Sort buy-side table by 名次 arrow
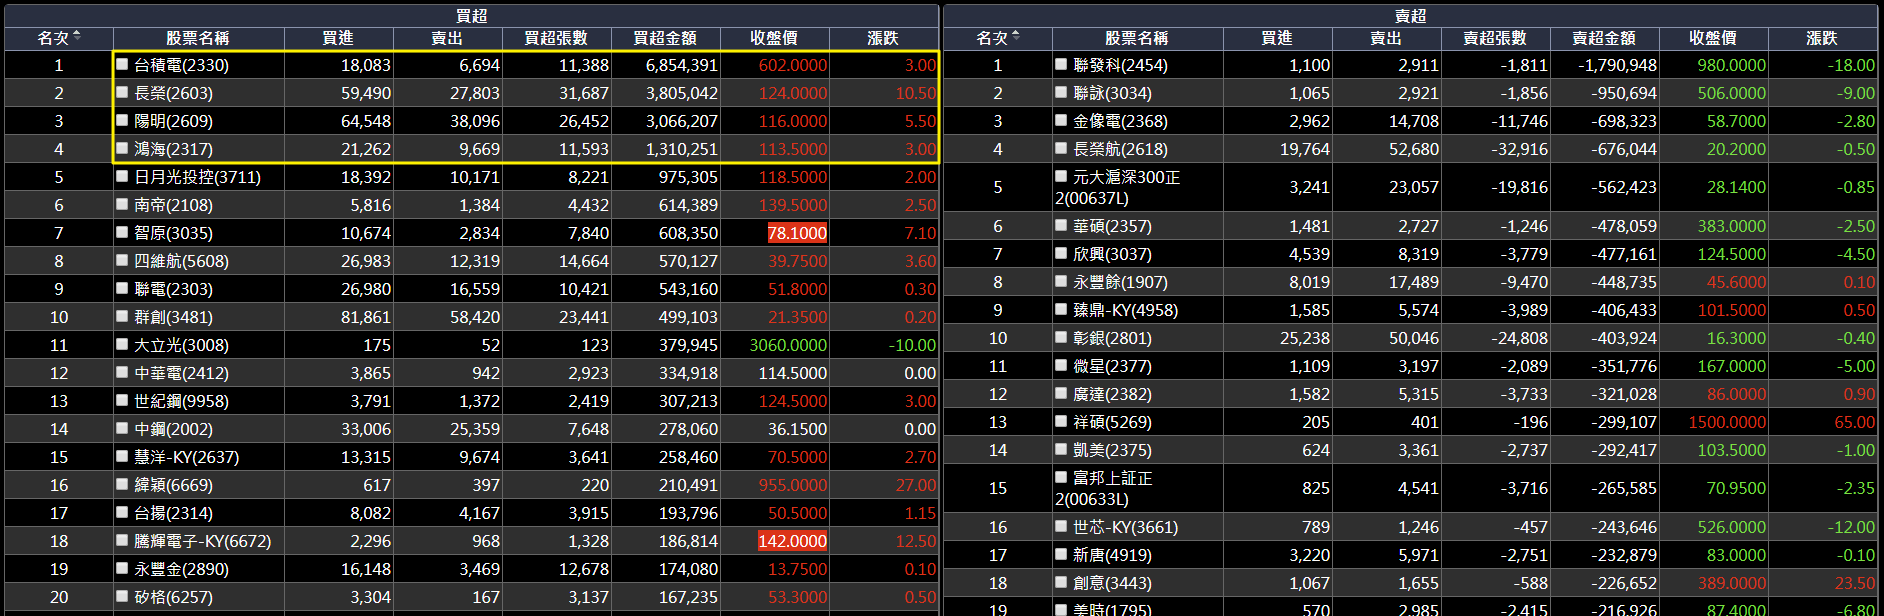1884x616 pixels. tap(77, 37)
